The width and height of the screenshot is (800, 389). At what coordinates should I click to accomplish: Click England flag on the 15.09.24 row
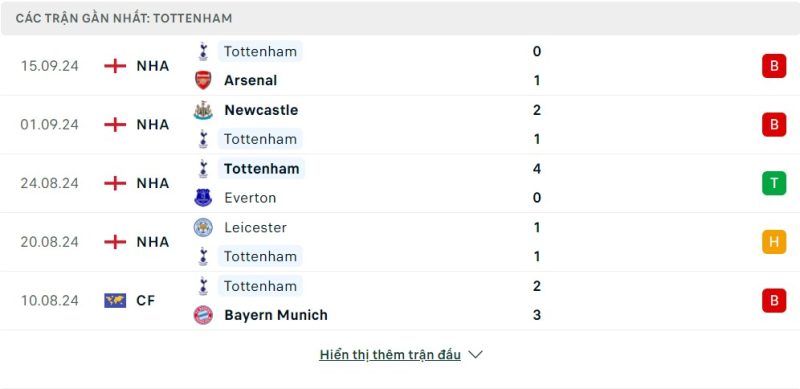click(x=115, y=66)
